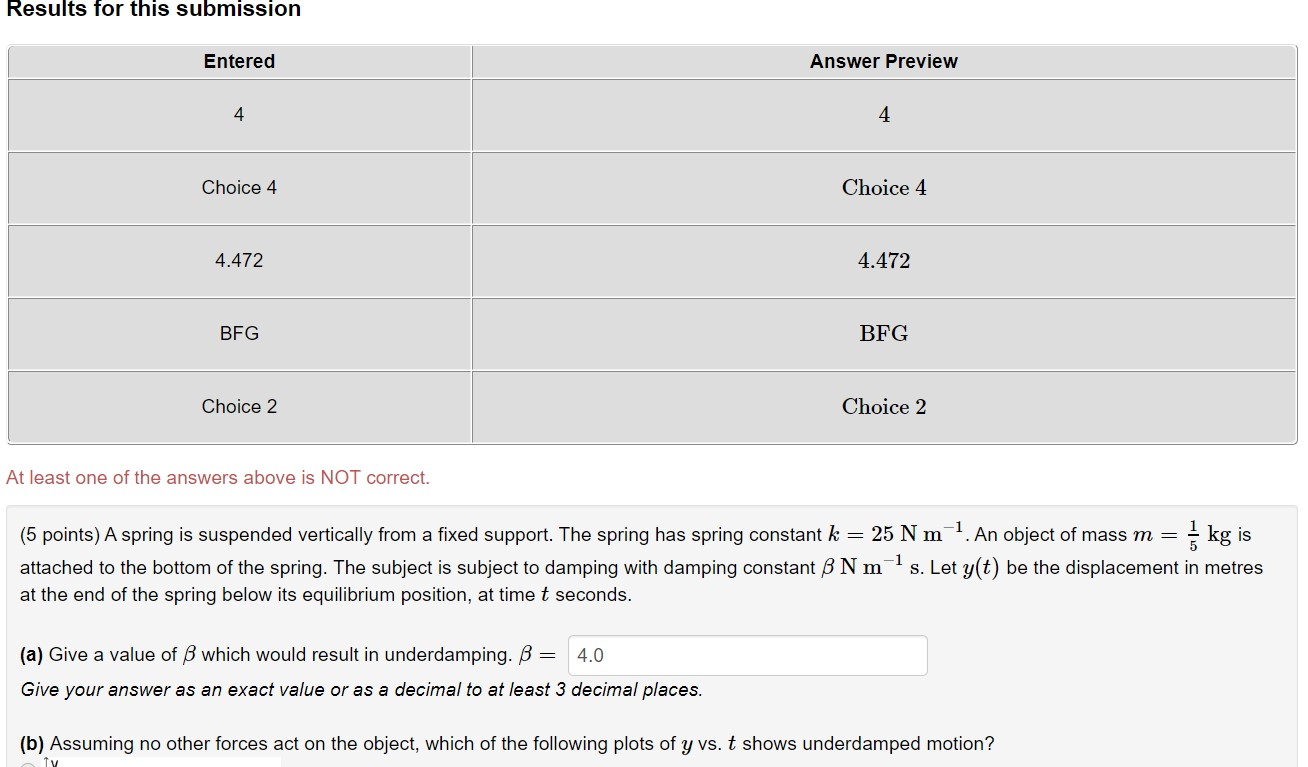Click the Entered cell containing 4
This screenshot has height=767, width=1308.
tap(238, 114)
